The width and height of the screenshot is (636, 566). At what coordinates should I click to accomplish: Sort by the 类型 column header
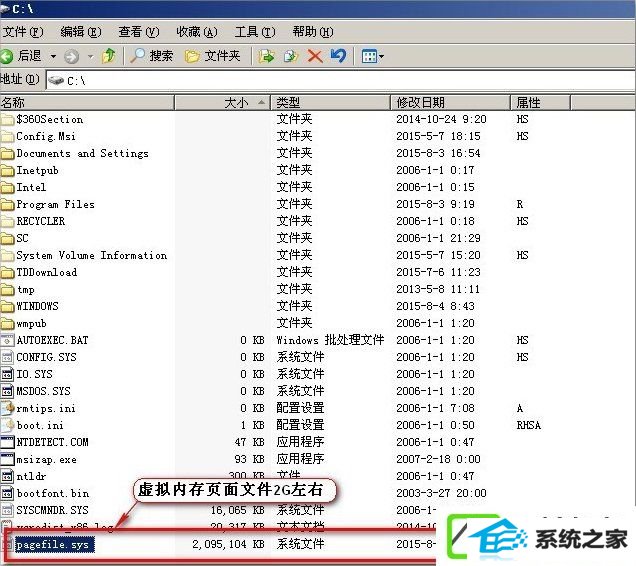coord(330,103)
